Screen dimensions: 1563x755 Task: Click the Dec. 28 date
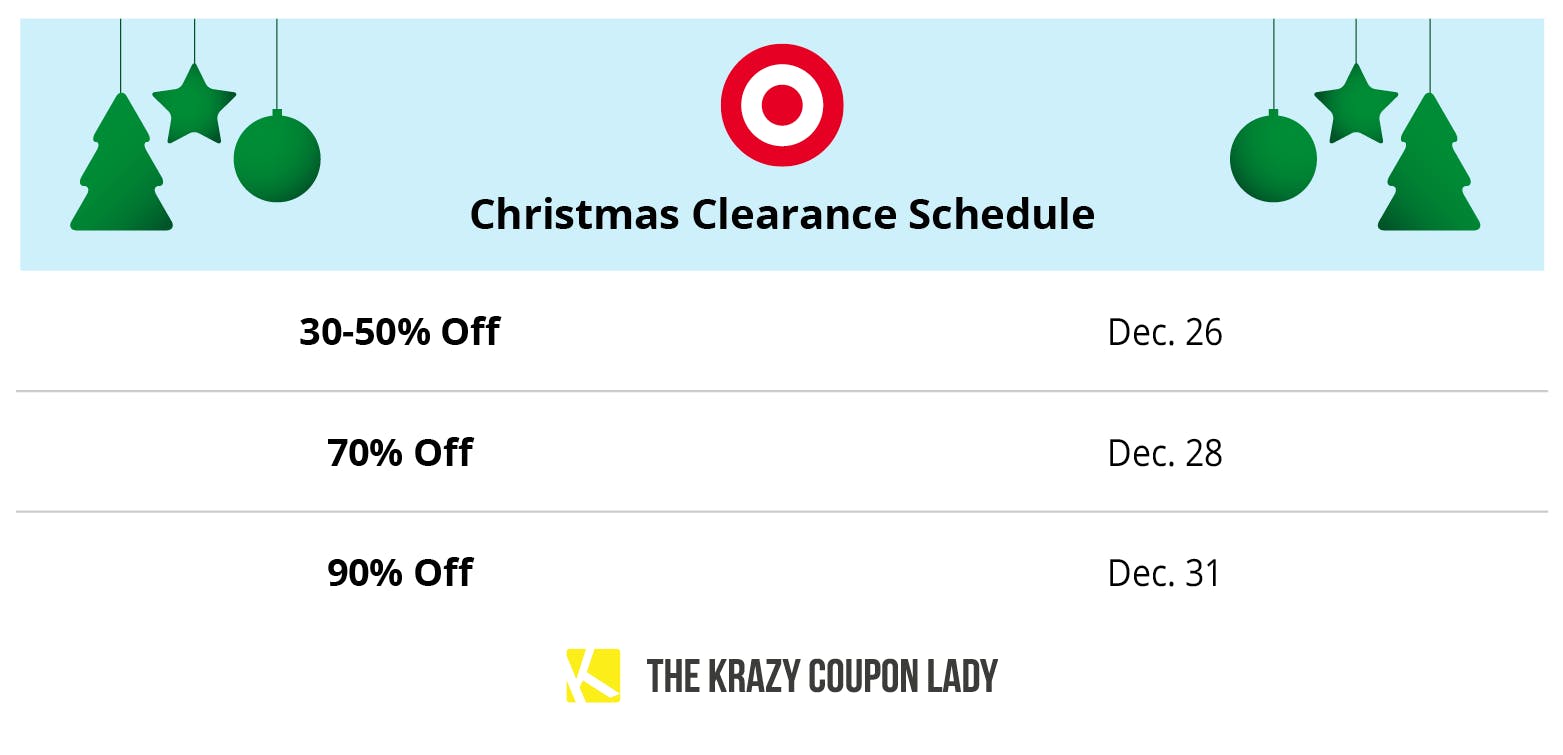(x=1165, y=454)
